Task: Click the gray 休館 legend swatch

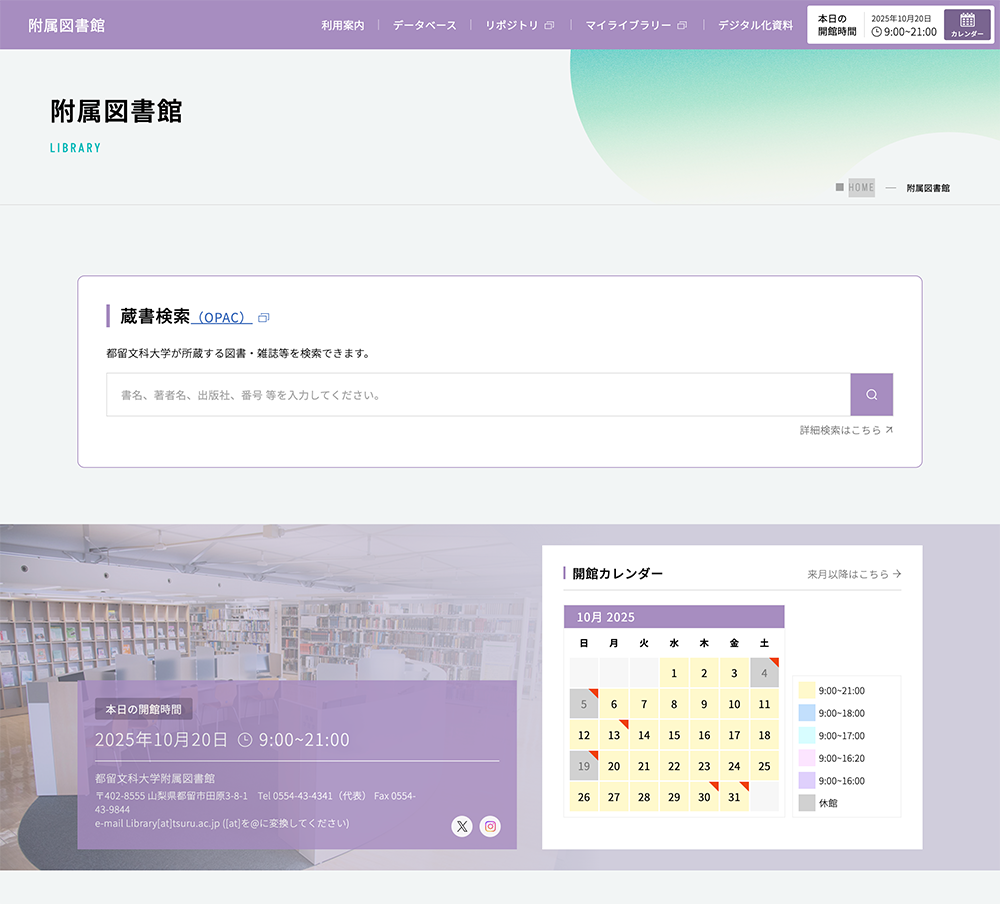Action: (x=807, y=803)
